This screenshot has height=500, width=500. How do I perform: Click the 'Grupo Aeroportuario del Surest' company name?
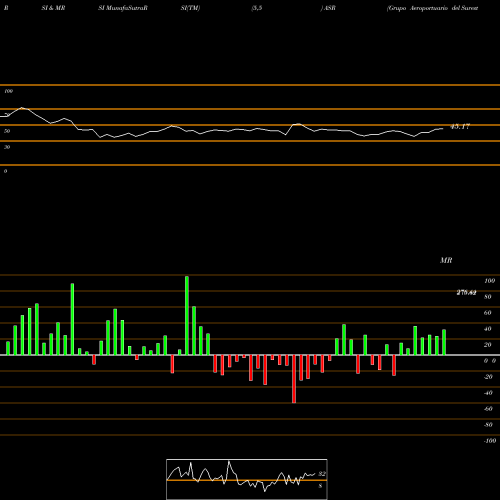click(432, 8)
